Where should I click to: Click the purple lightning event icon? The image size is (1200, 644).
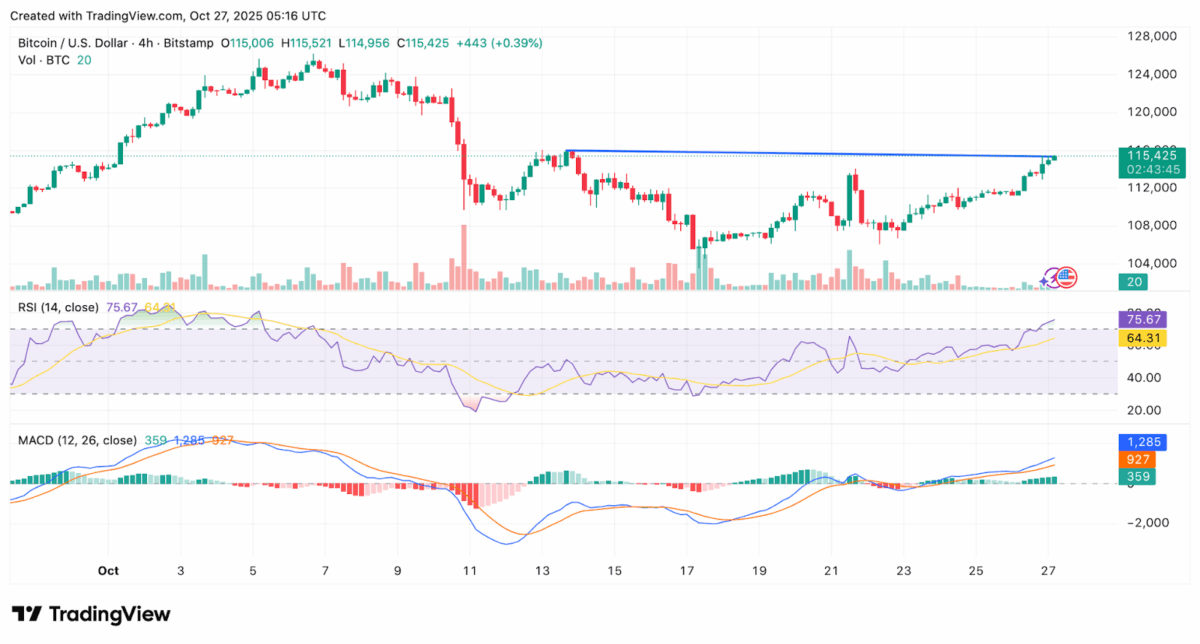click(x=1052, y=278)
